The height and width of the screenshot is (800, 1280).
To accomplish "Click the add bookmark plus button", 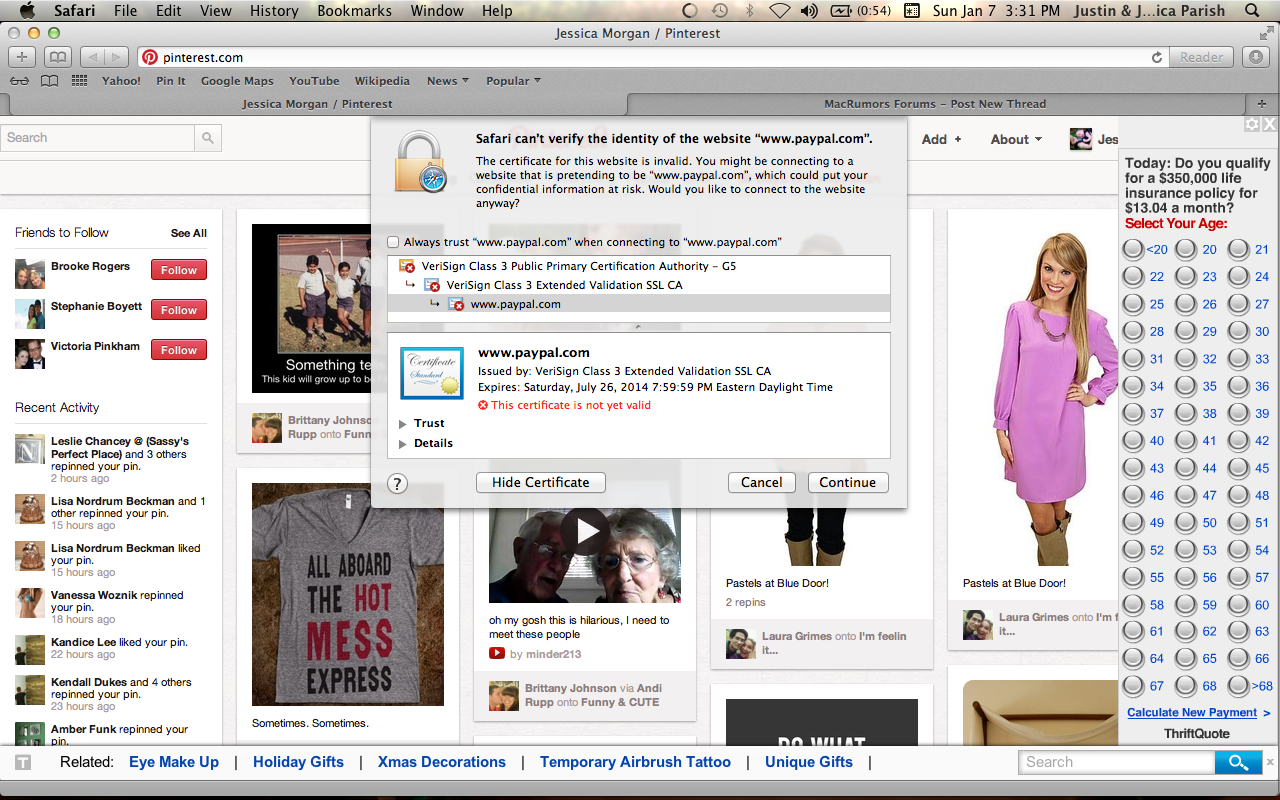I will tap(22, 57).
